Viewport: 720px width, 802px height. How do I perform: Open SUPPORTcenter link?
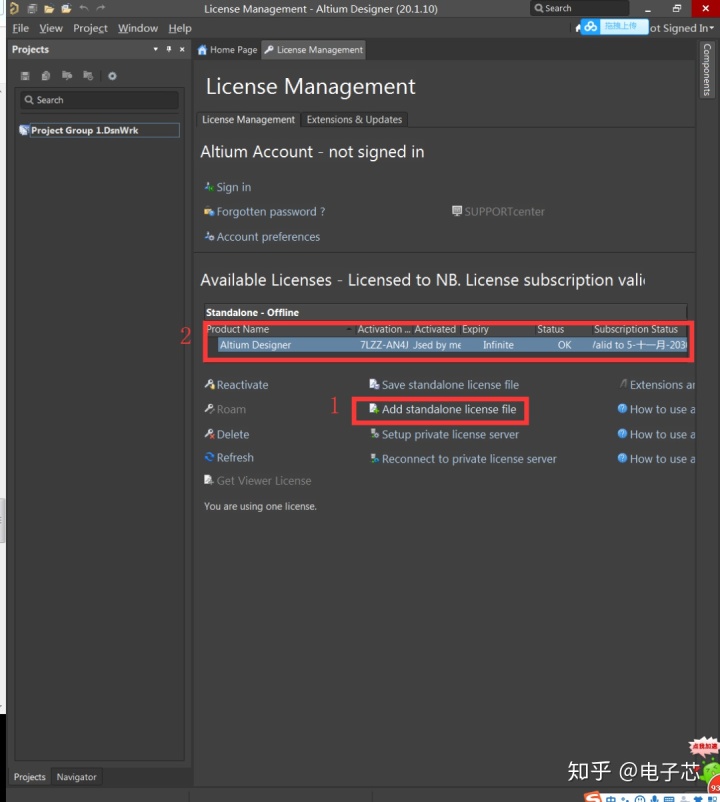(504, 212)
